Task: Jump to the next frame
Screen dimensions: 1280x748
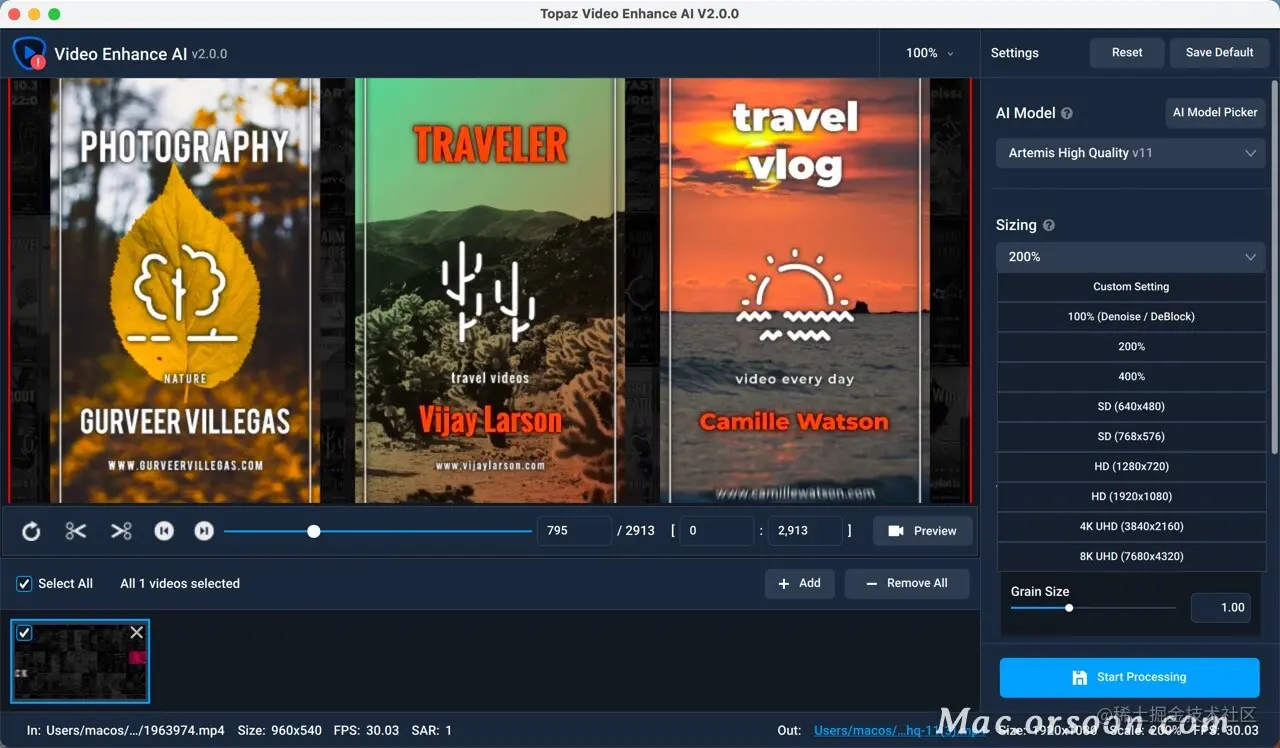Action: pyautogui.click(x=204, y=531)
